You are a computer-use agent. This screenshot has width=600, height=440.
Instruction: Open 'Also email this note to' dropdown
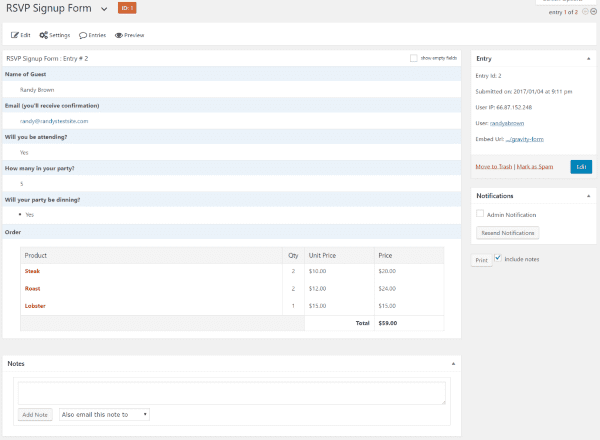pos(104,415)
